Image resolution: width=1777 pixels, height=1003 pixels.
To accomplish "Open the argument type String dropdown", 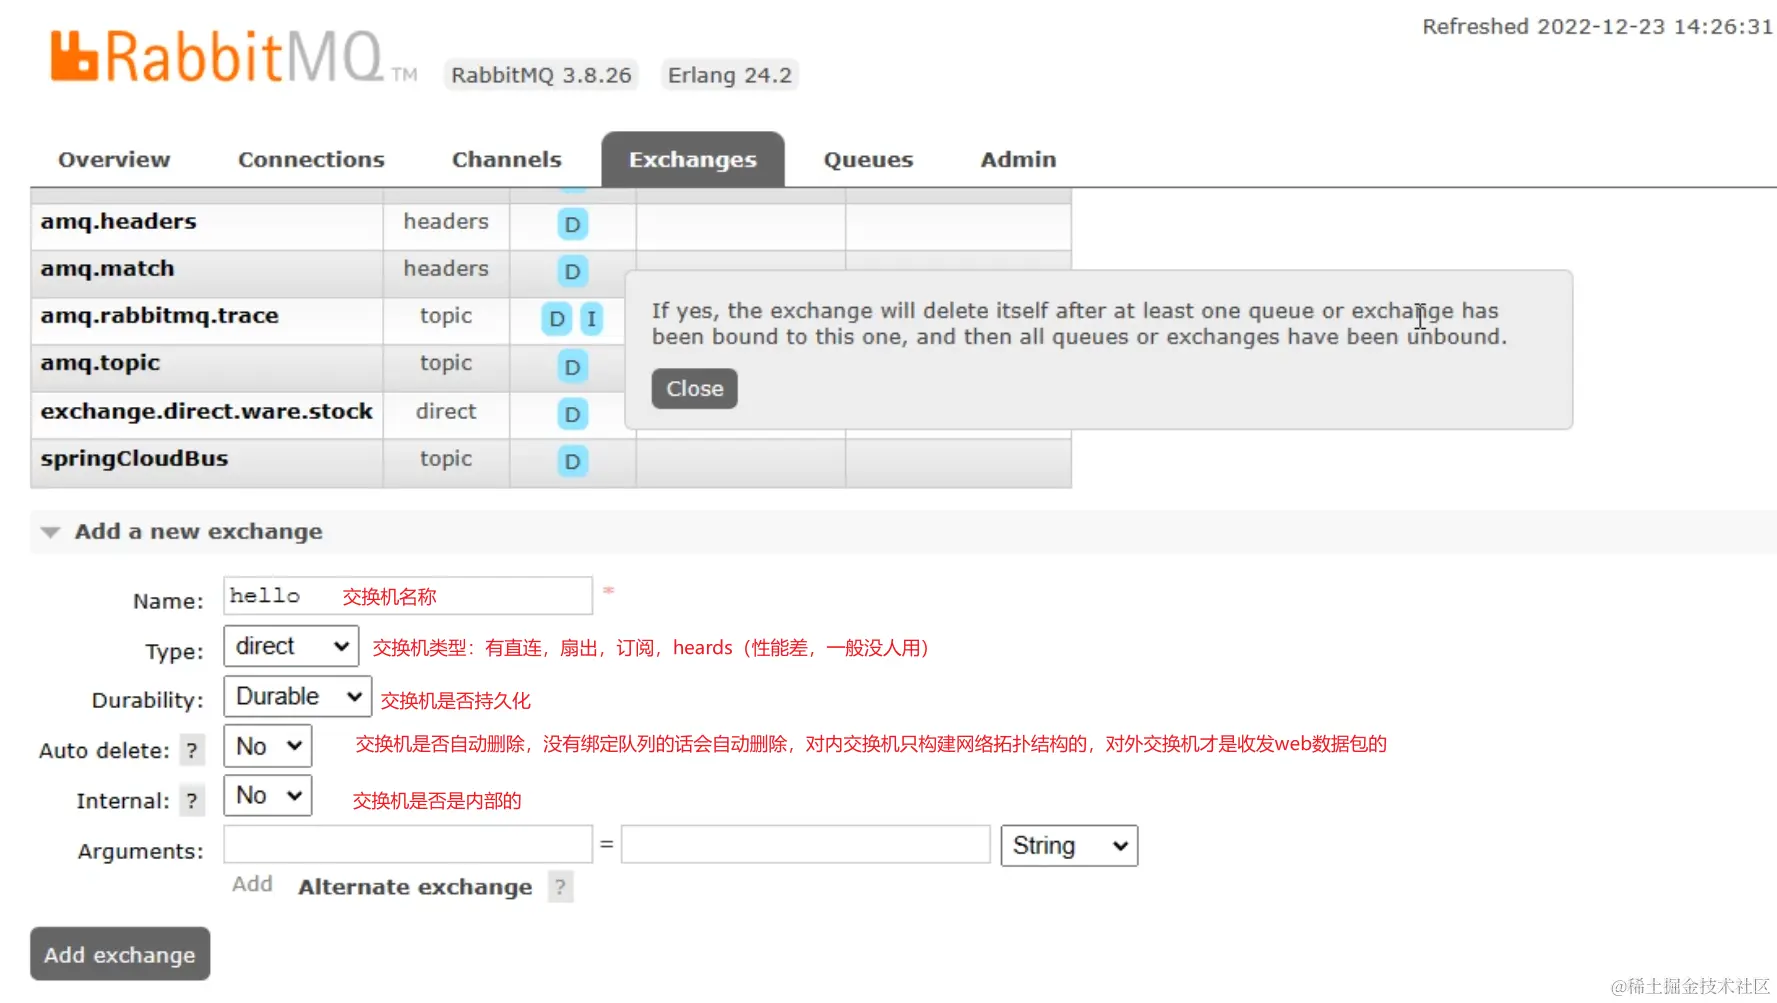I will pos(1069,846).
